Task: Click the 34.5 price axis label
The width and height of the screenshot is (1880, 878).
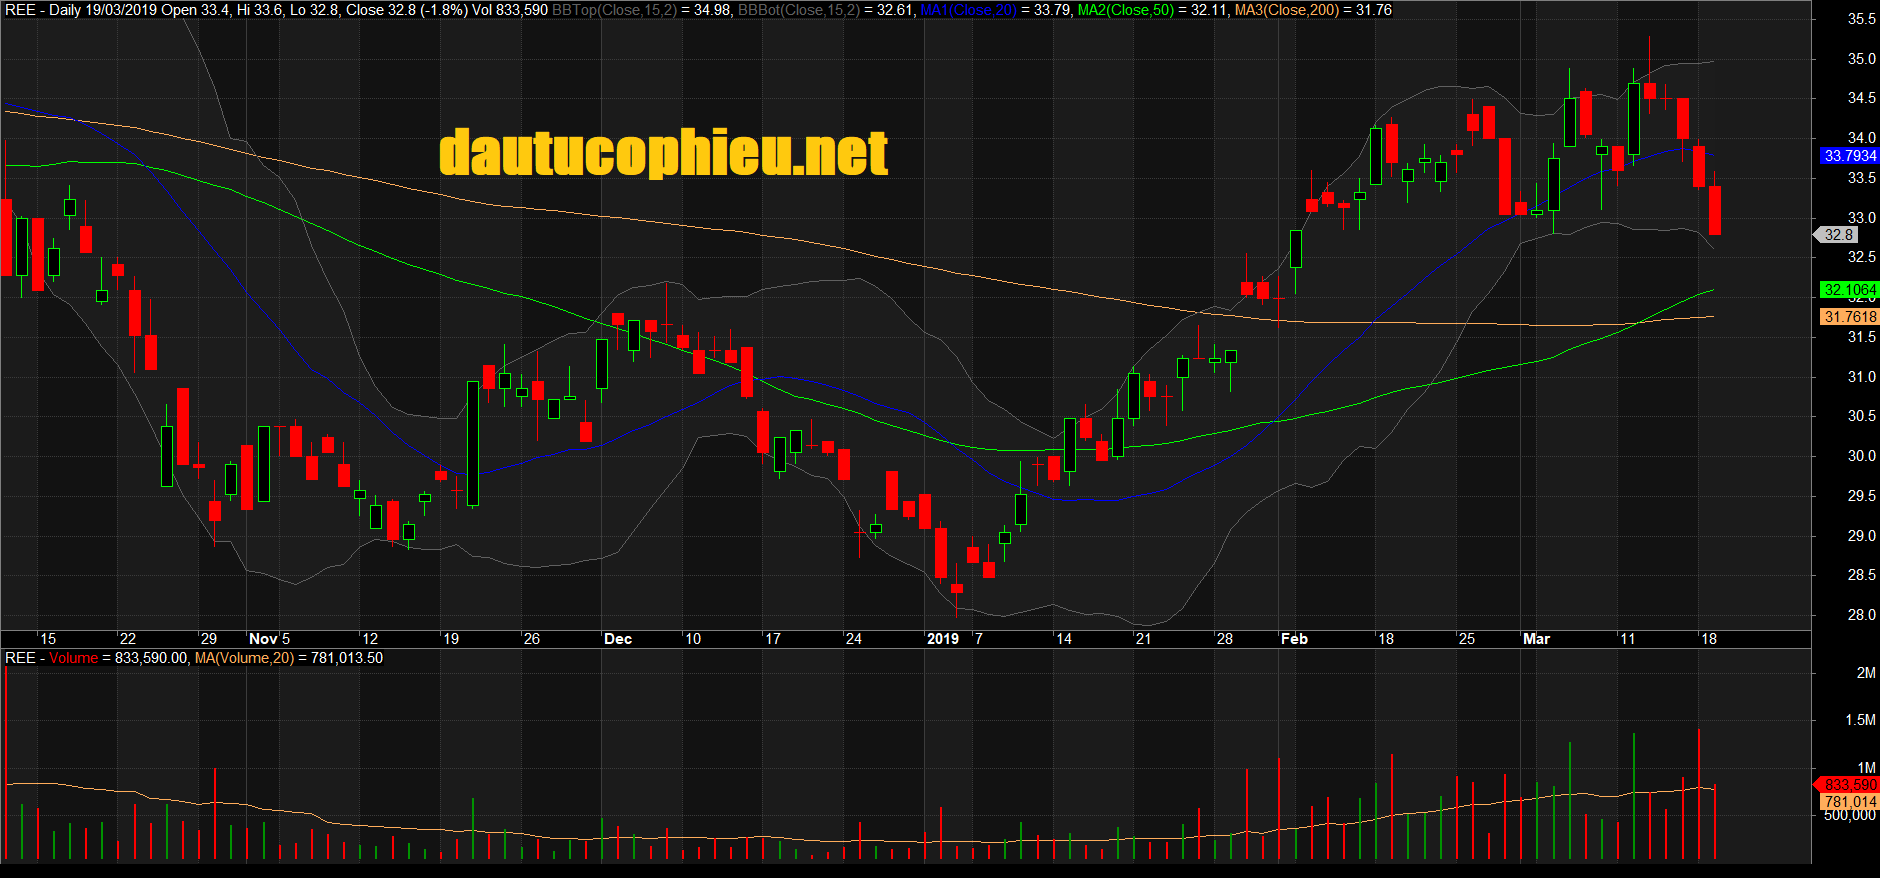Action: 1861,98
